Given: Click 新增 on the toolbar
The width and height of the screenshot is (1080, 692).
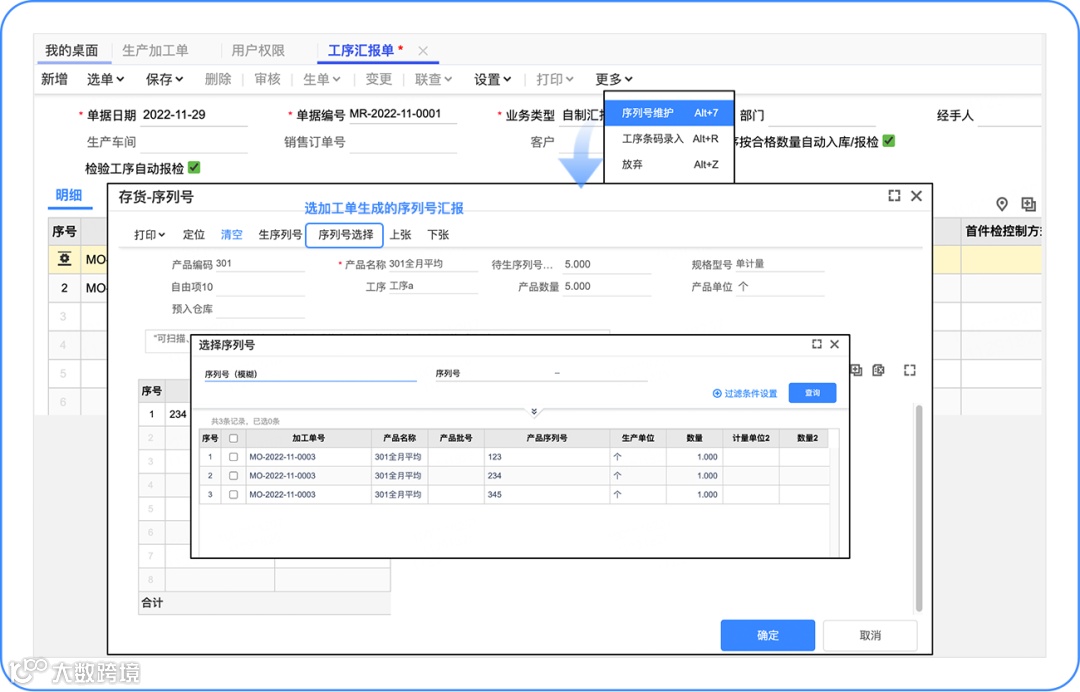Looking at the screenshot, I should 54,79.
